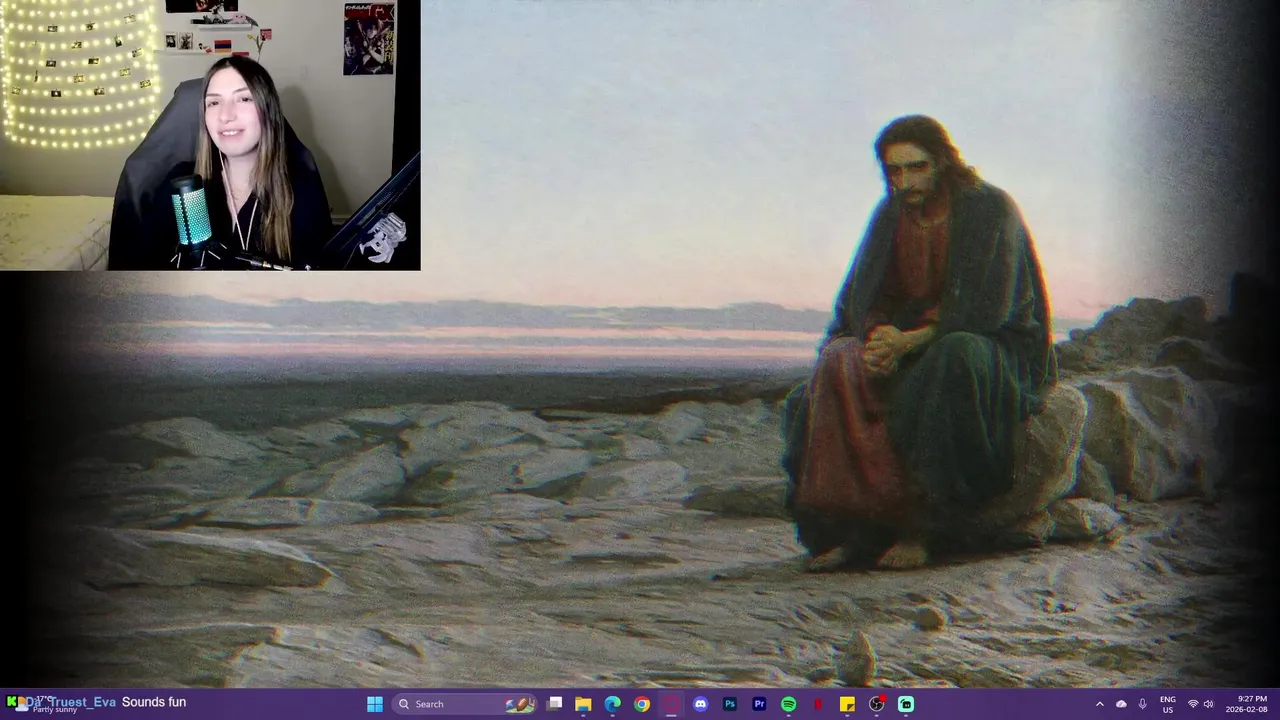Open Spotify from the taskbar
Viewport: 1280px width, 720px height.
(788, 704)
